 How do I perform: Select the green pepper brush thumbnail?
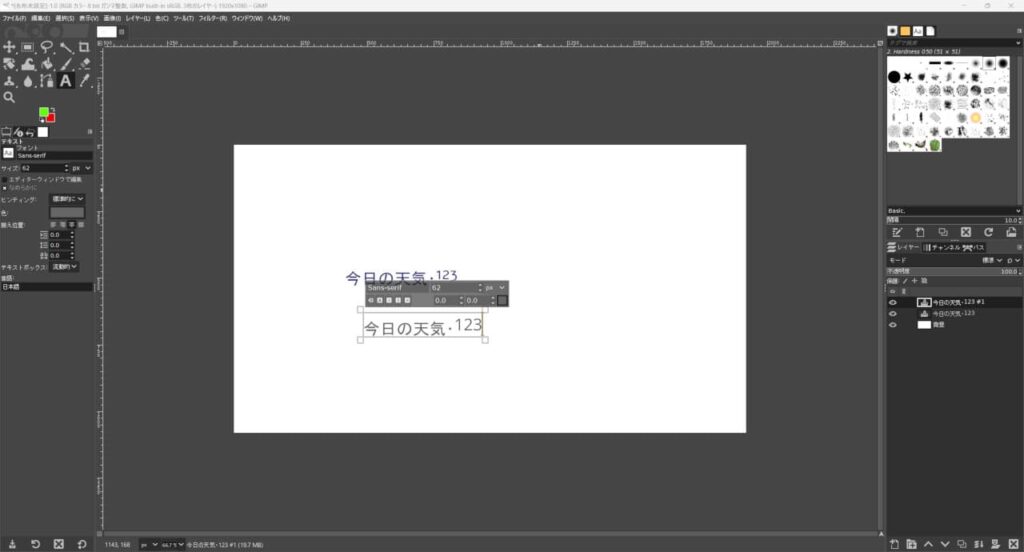(x=935, y=145)
